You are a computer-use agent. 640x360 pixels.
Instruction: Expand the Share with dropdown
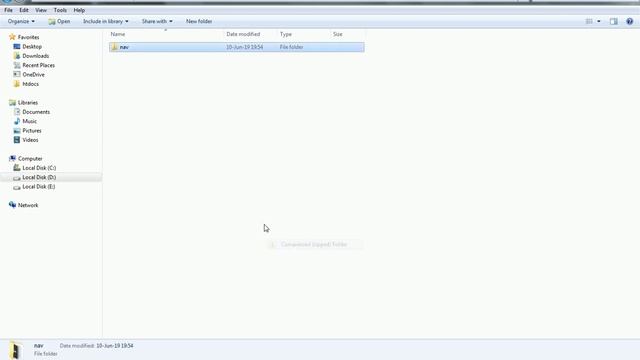(x=157, y=21)
